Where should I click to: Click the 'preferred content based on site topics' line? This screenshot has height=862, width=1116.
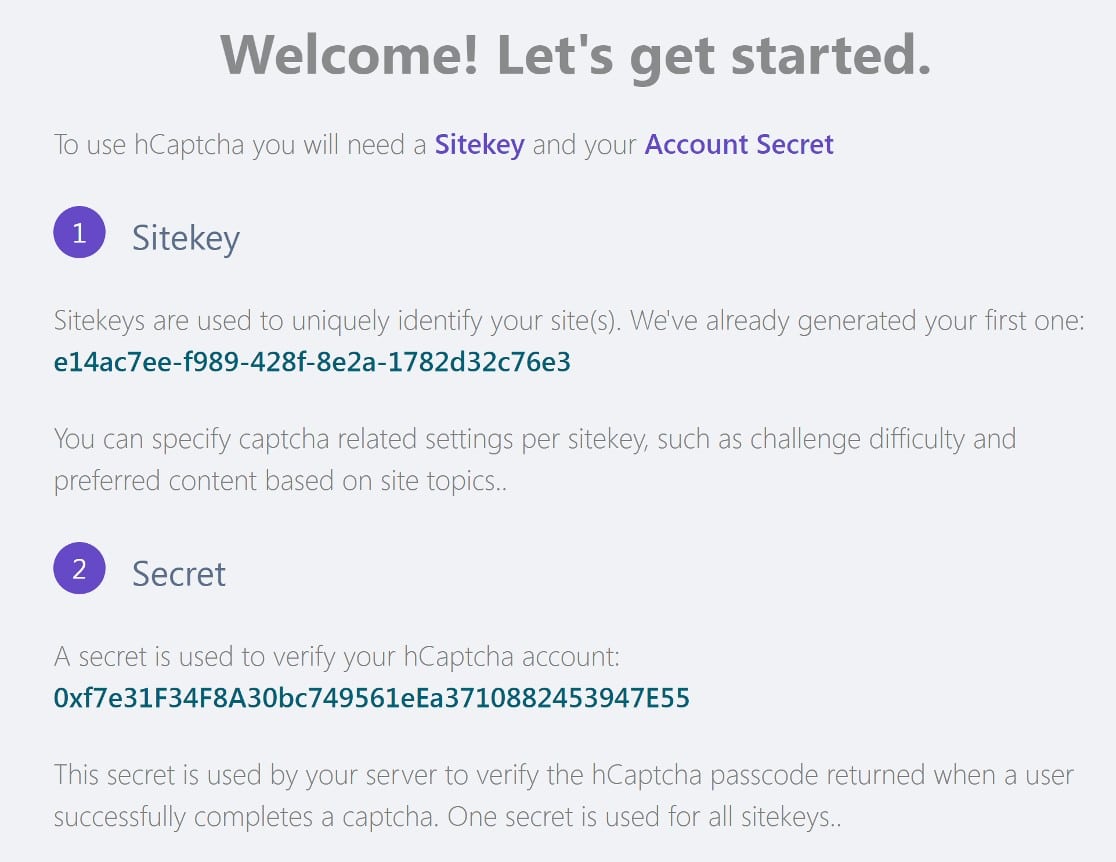(x=280, y=481)
